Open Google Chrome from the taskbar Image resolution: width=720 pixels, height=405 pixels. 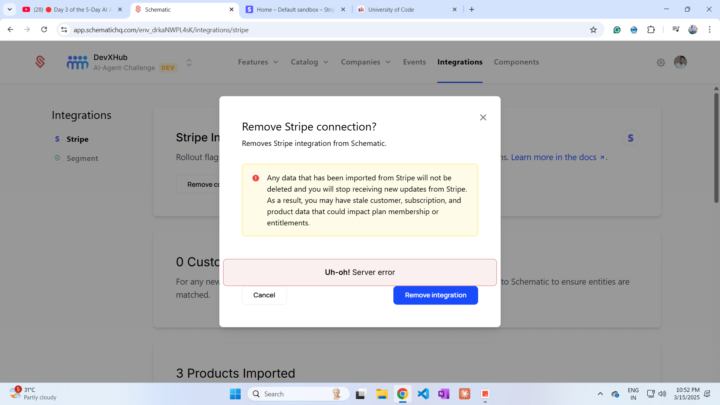click(x=403, y=394)
